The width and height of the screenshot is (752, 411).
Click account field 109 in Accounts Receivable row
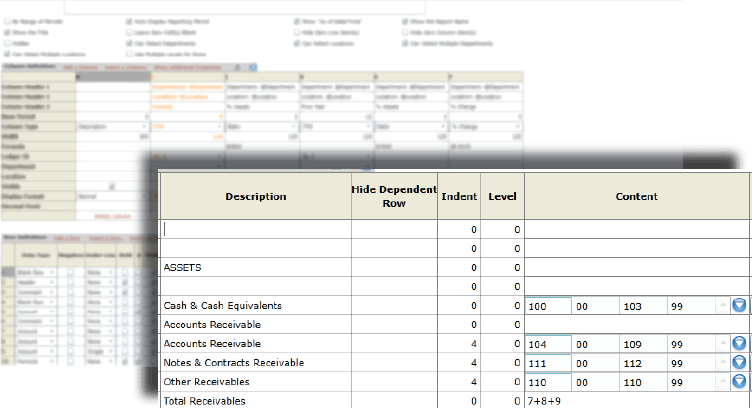coord(643,344)
